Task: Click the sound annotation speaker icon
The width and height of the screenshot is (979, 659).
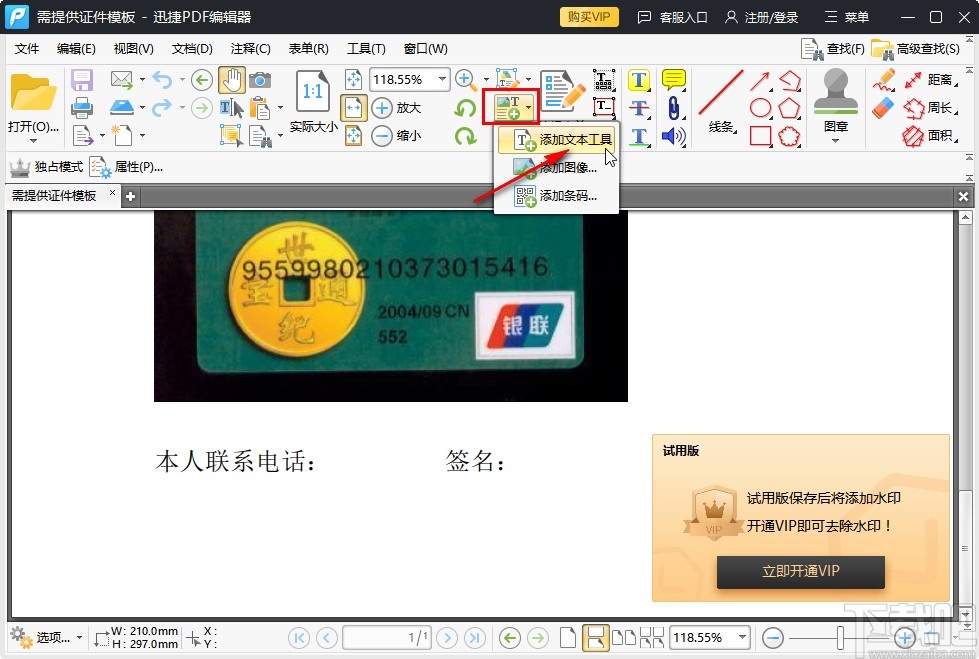Action: (673, 135)
